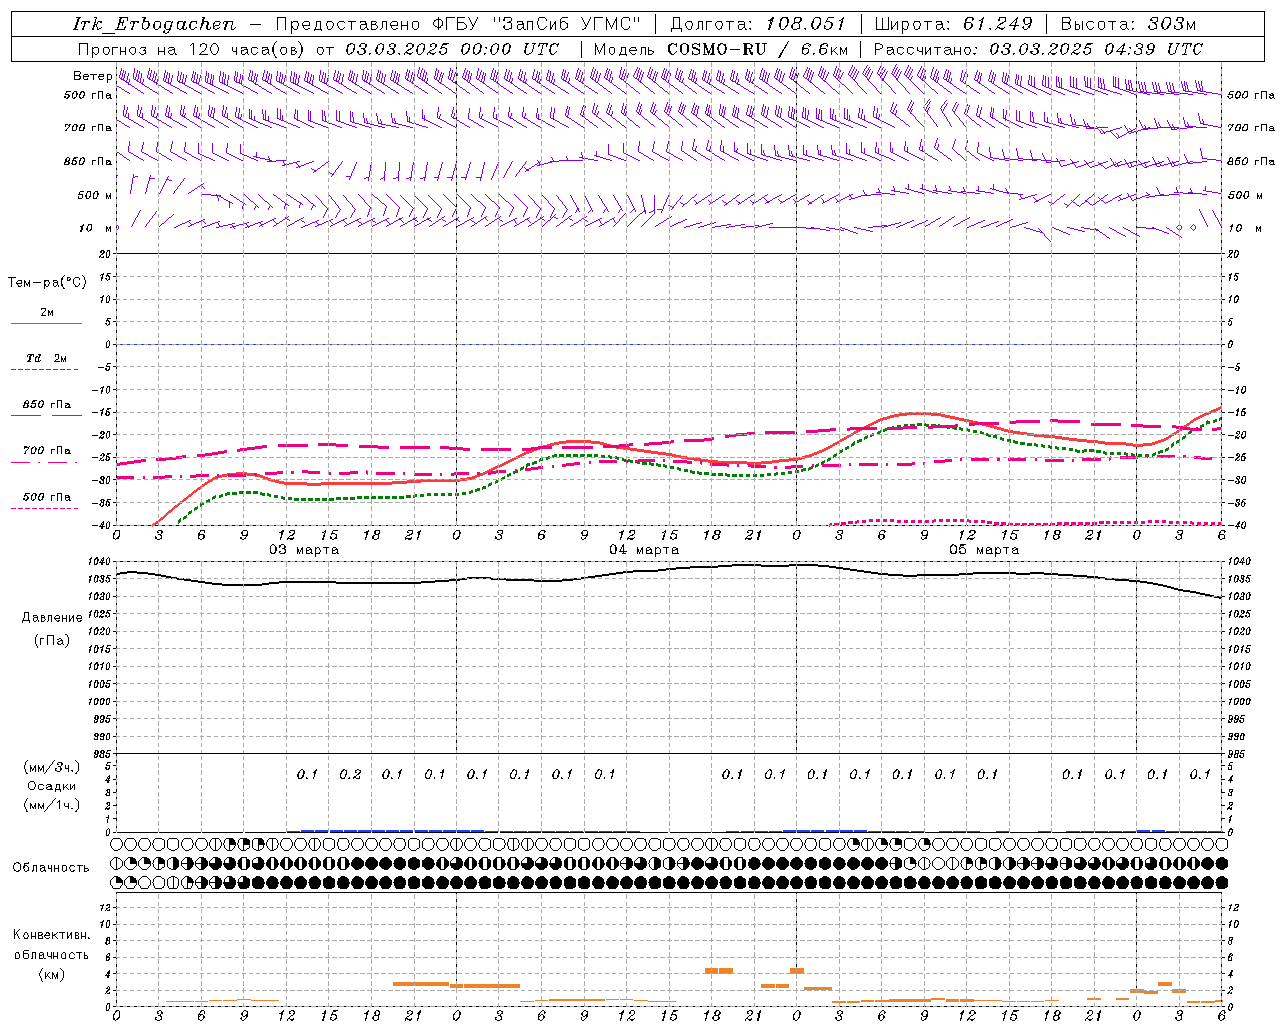Select the '(мм/3ч.)' precipitation unit label
The height and width of the screenshot is (1024, 1280).
pos(52,767)
